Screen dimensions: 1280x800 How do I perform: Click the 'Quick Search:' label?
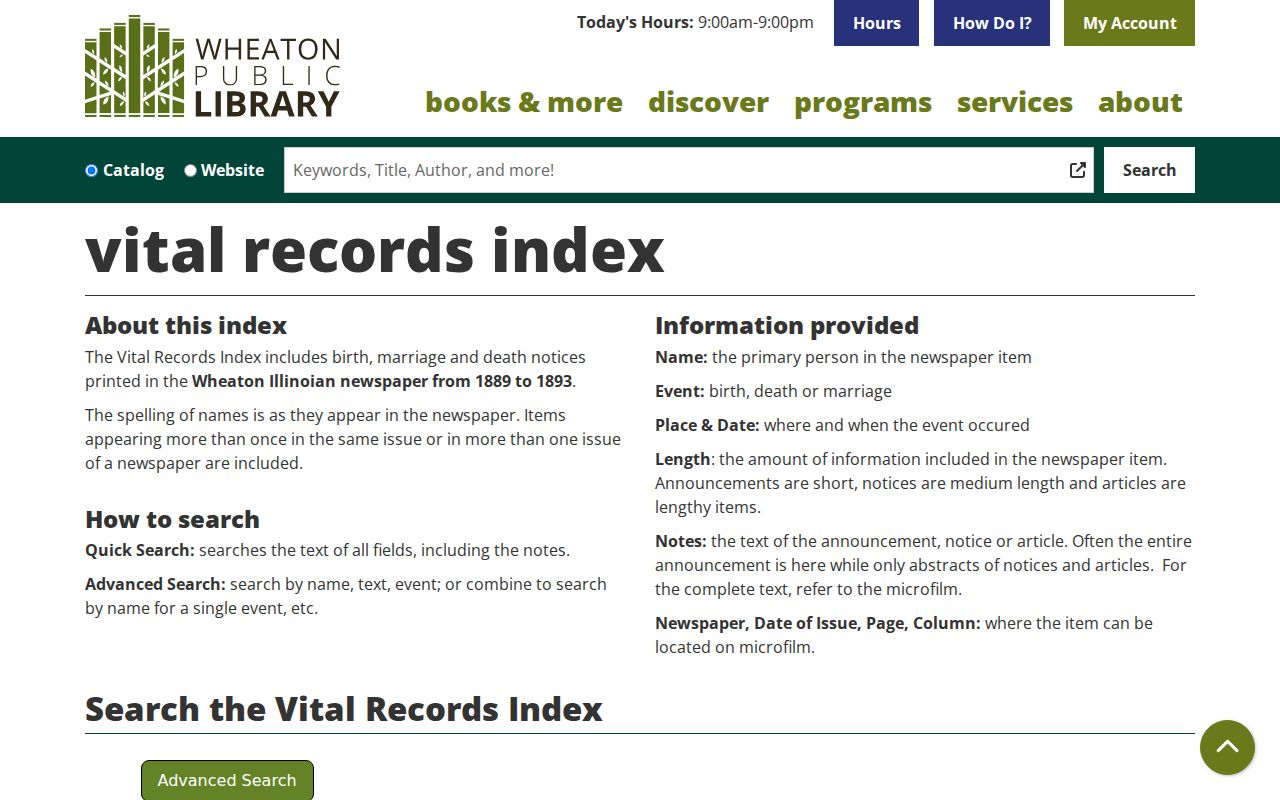pyautogui.click(x=140, y=550)
